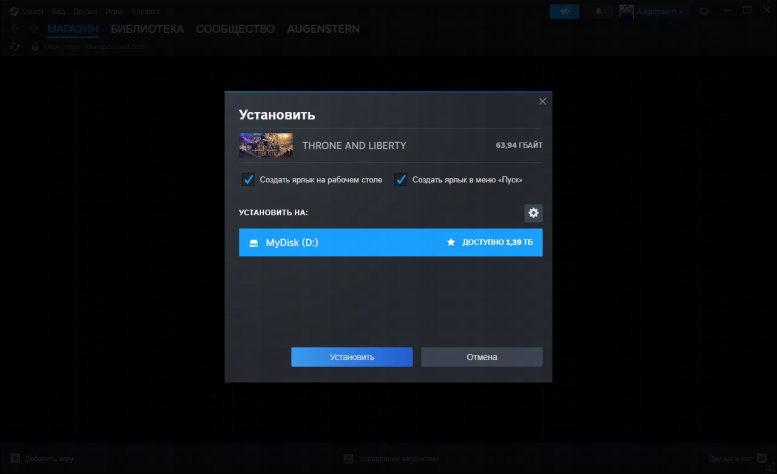
Task: Switch to the БИБЛИОТЕКА tab
Action: click(x=147, y=29)
